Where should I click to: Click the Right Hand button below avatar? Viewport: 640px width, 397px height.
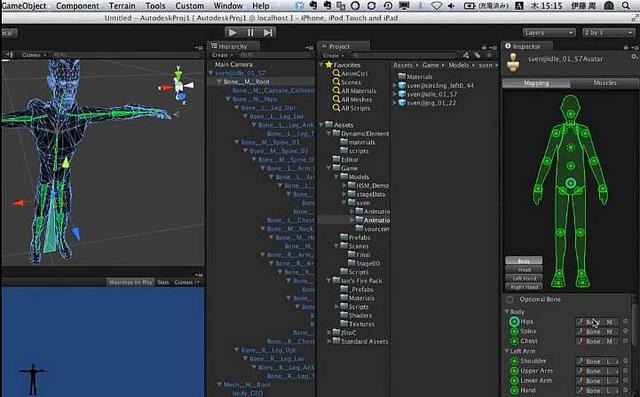pyautogui.click(x=524, y=286)
